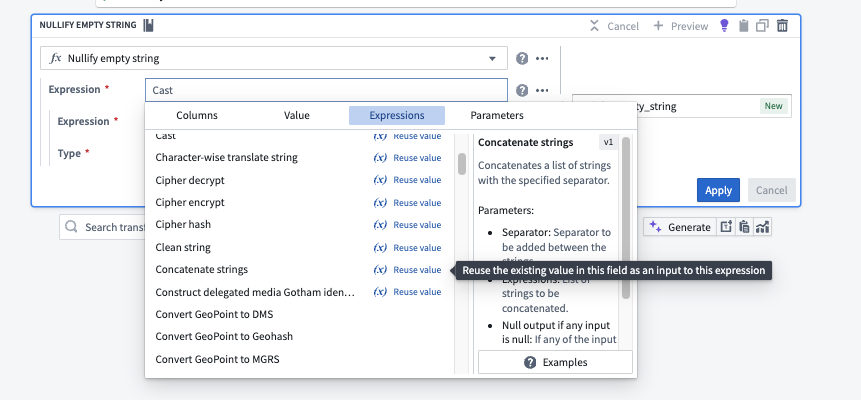Click the v1 version badge
This screenshot has height=400, width=861.
point(608,142)
